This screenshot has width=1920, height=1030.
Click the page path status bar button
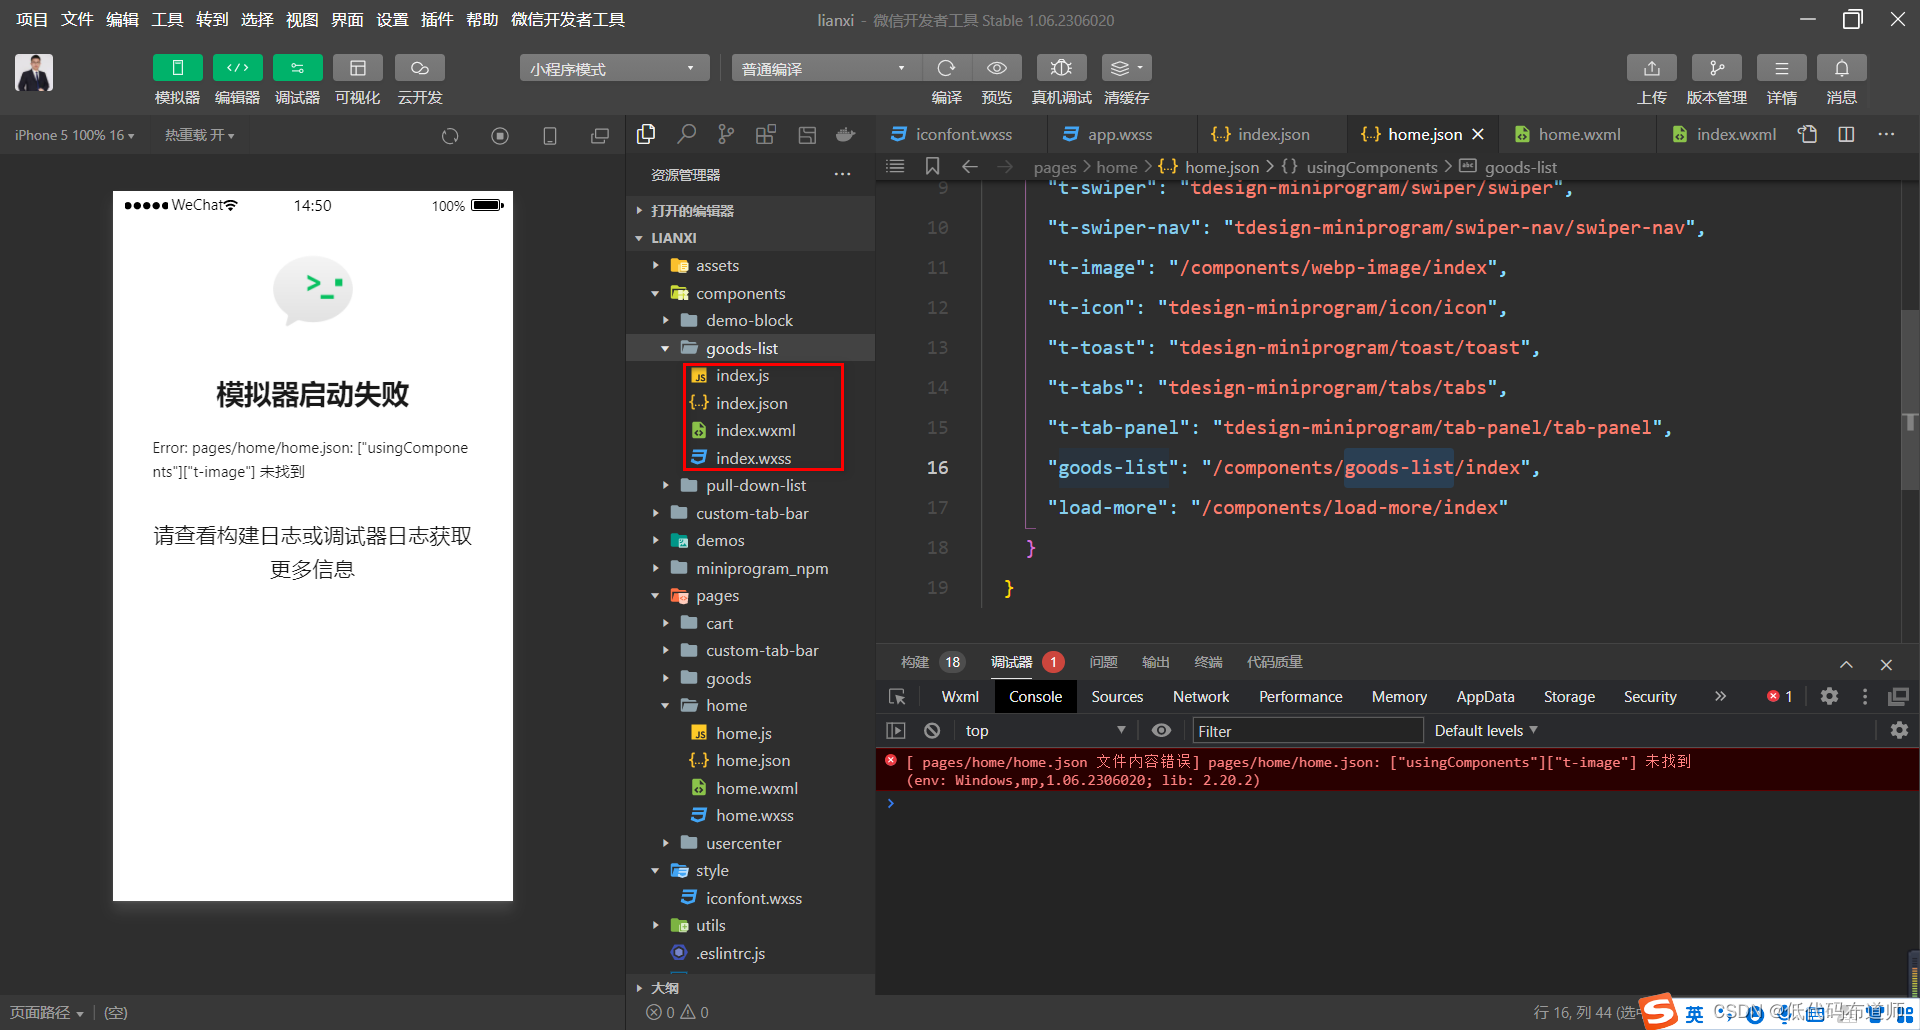pyautogui.click(x=46, y=1012)
